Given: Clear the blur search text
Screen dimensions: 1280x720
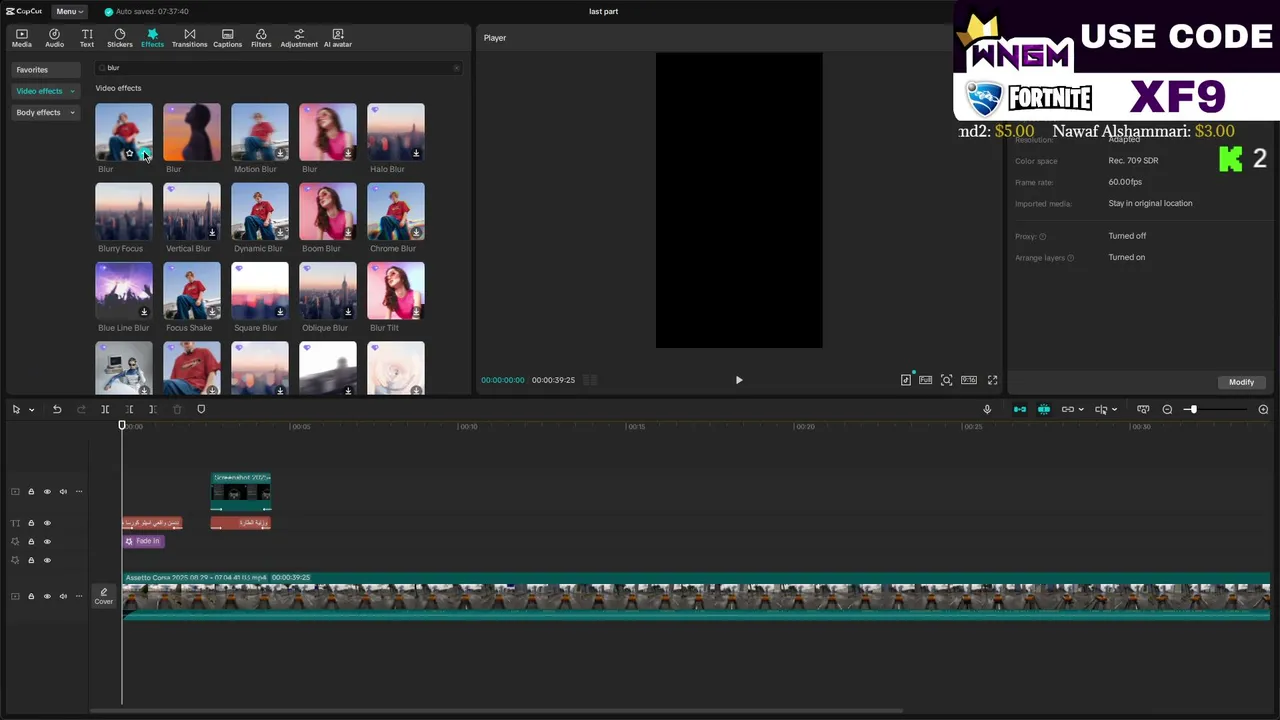Looking at the screenshot, I should pyautogui.click(x=456, y=68).
